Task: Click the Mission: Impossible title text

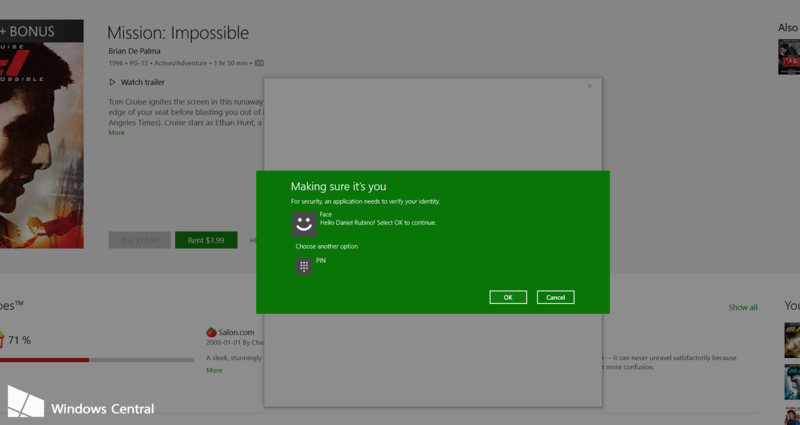Action: tap(178, 33)
